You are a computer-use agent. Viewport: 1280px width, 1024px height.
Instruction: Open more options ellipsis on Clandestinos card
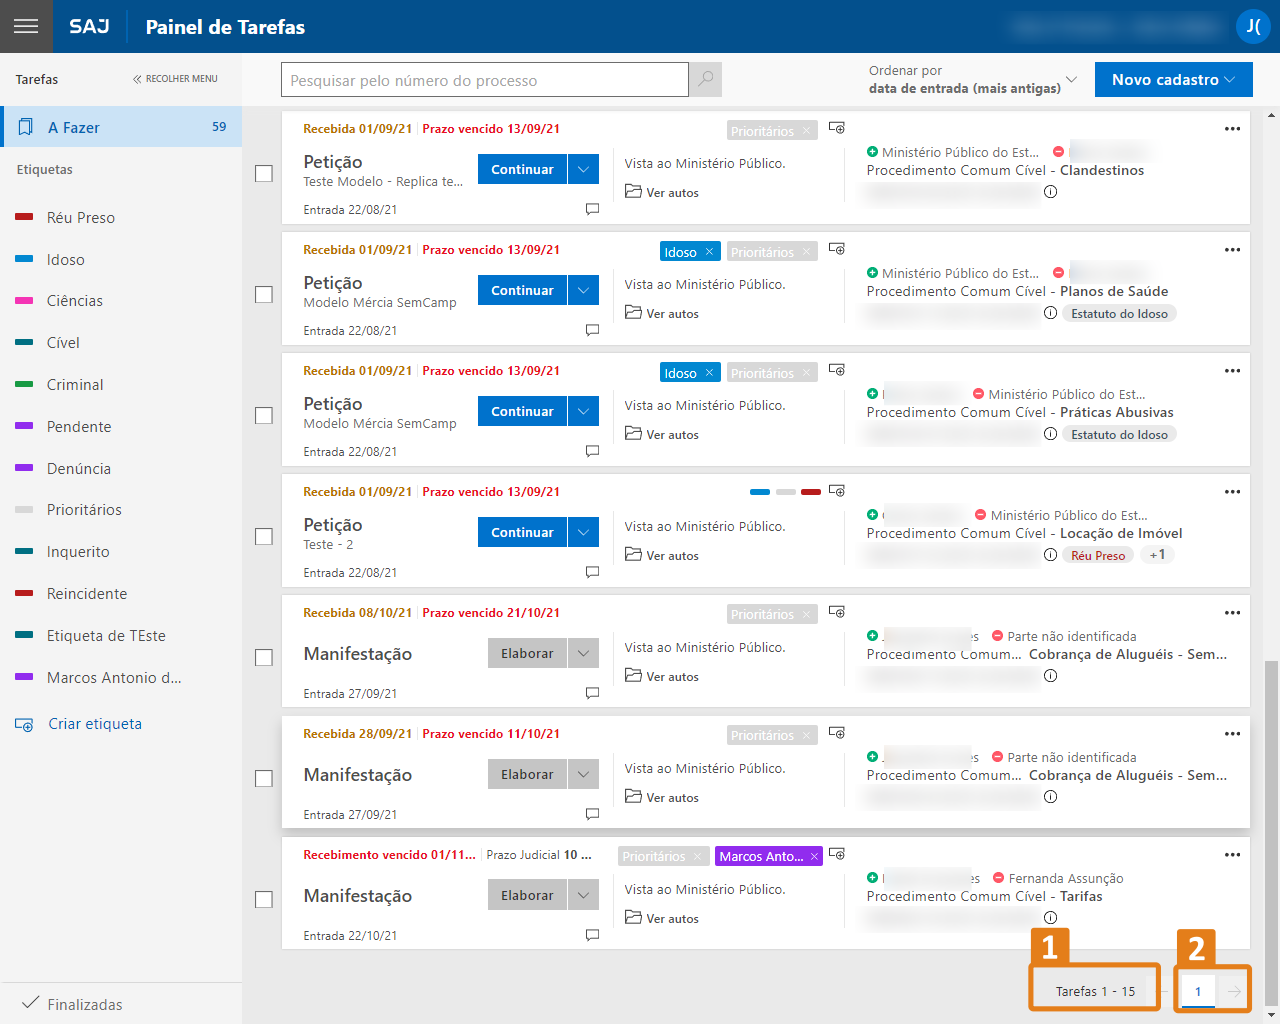[1232, 129]
